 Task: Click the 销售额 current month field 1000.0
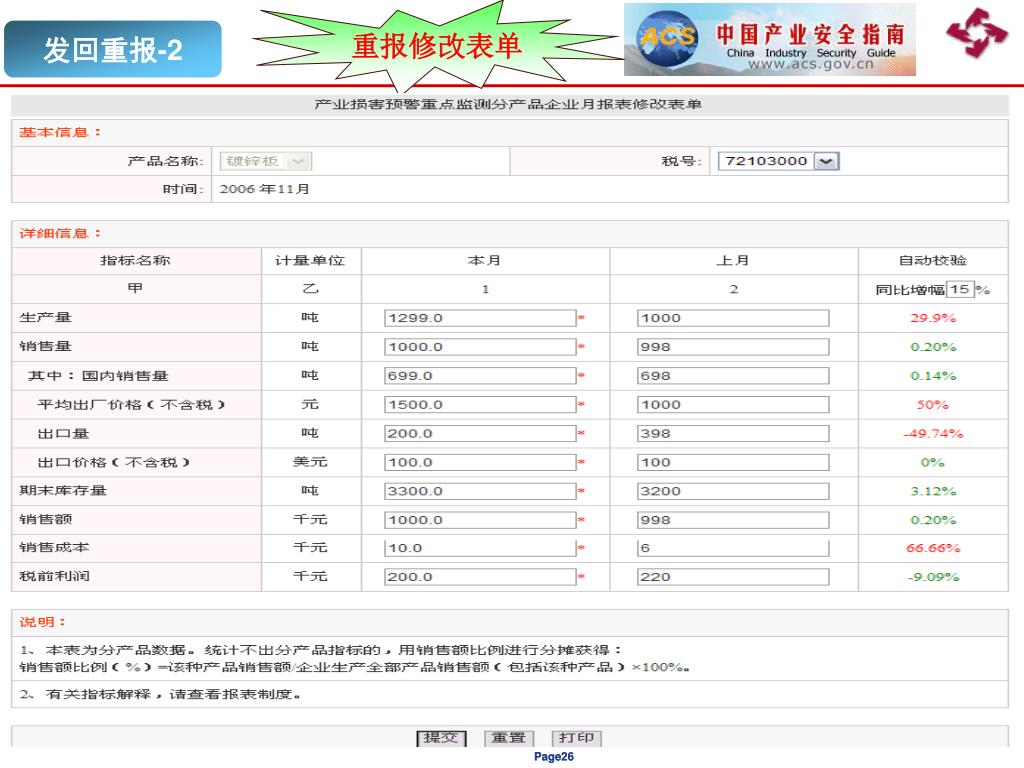480,520
